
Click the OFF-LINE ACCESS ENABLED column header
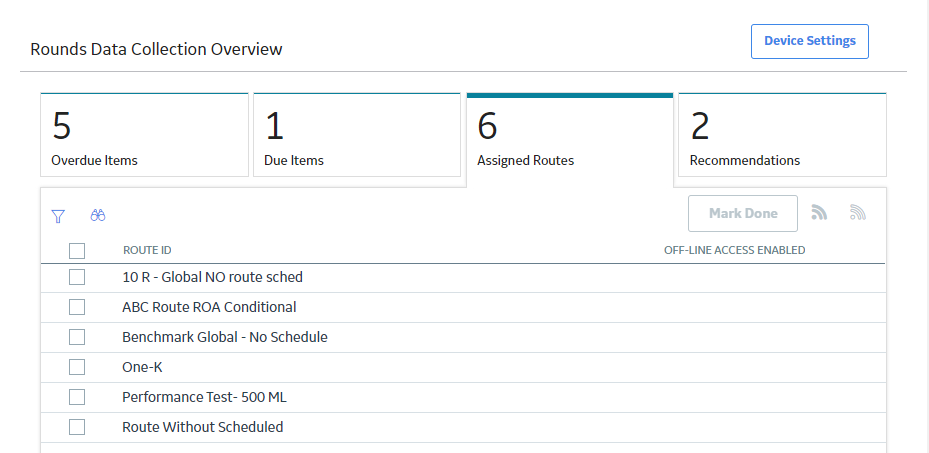point(735,250)
